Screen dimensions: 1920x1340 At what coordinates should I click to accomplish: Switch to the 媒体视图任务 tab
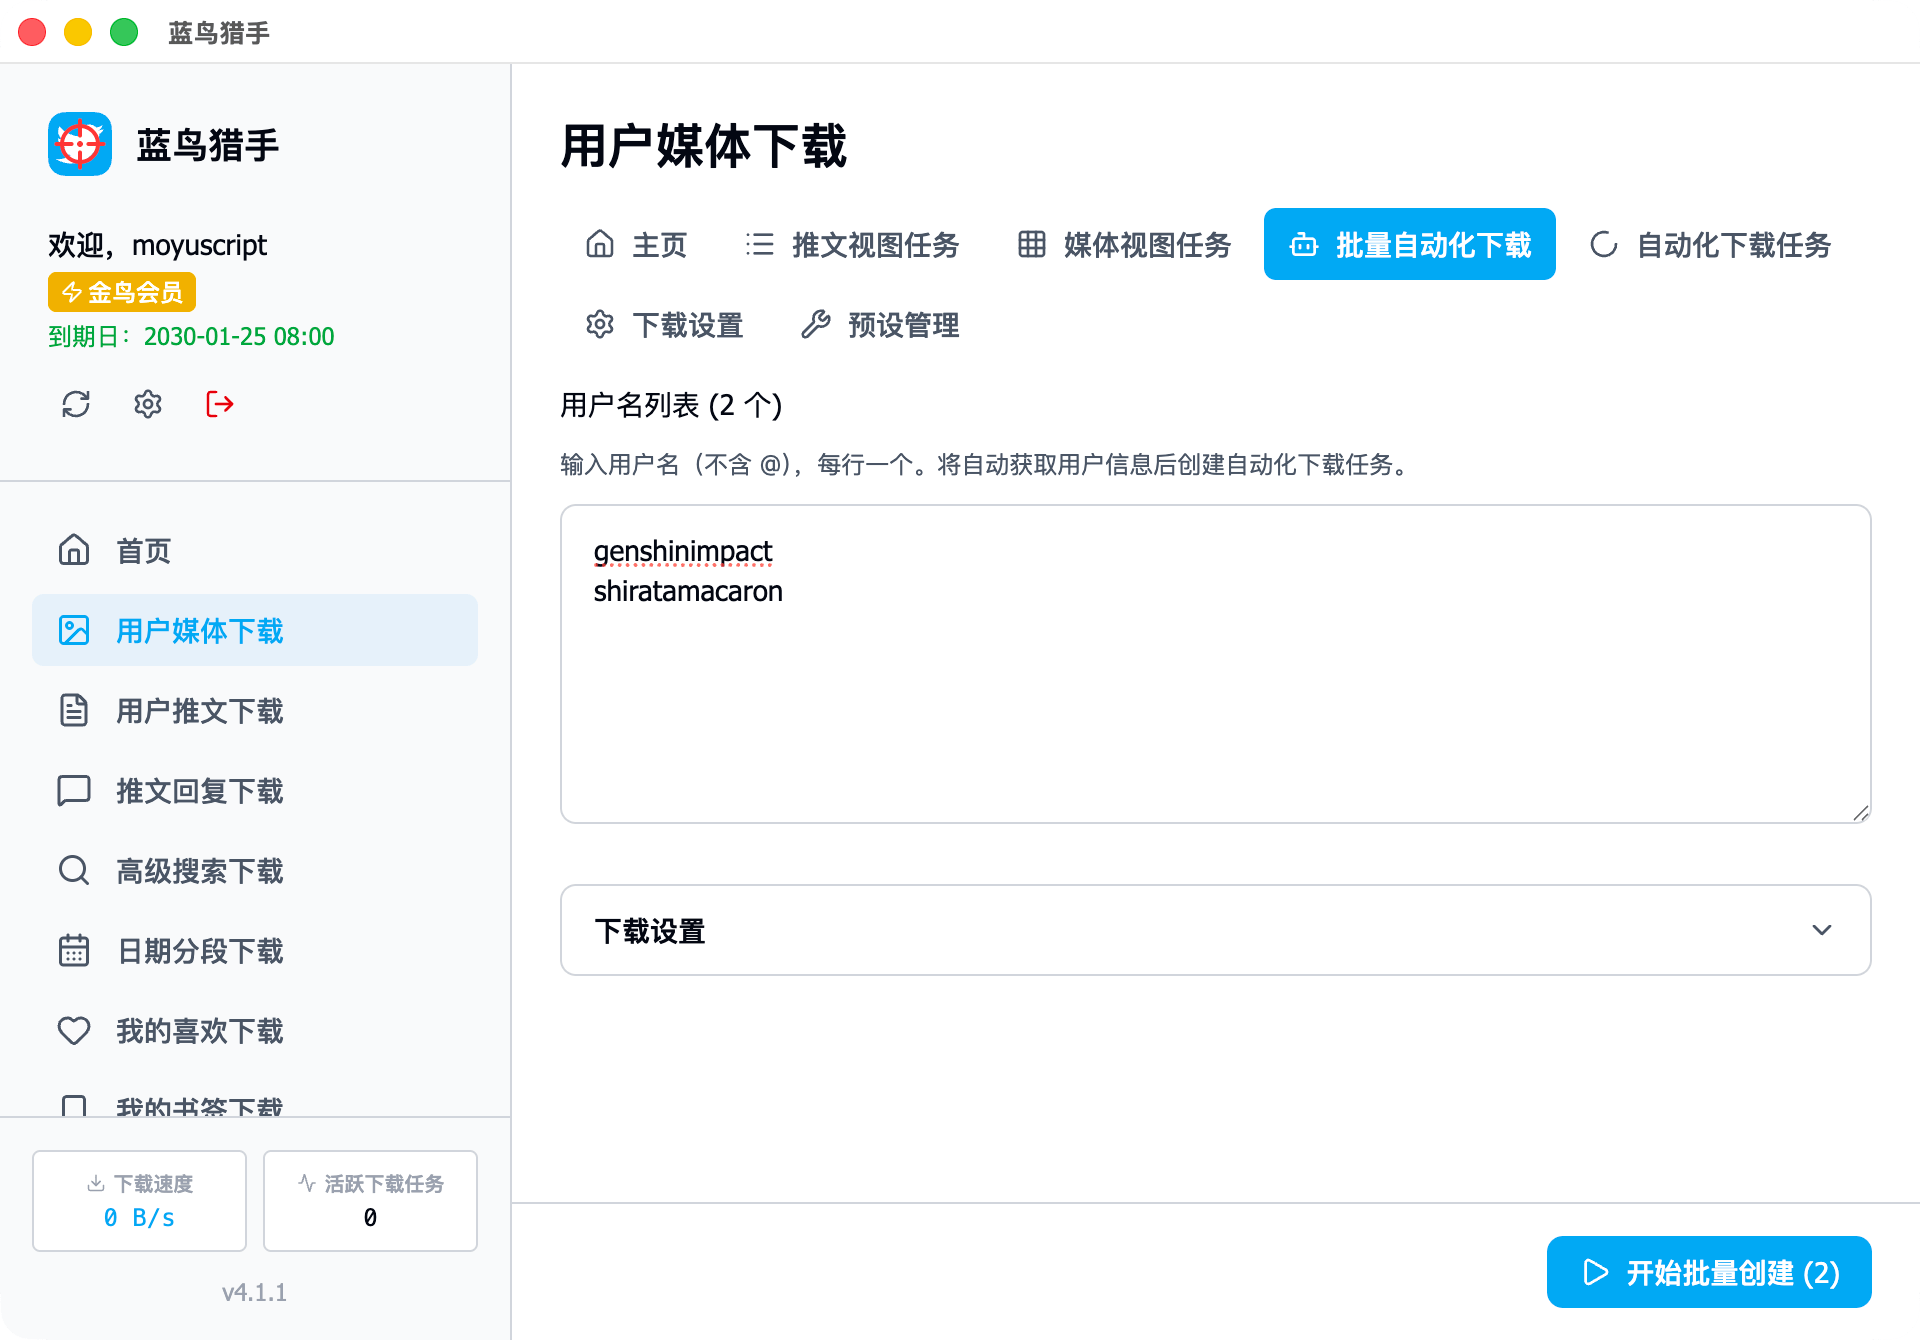tap(1124, 245)
